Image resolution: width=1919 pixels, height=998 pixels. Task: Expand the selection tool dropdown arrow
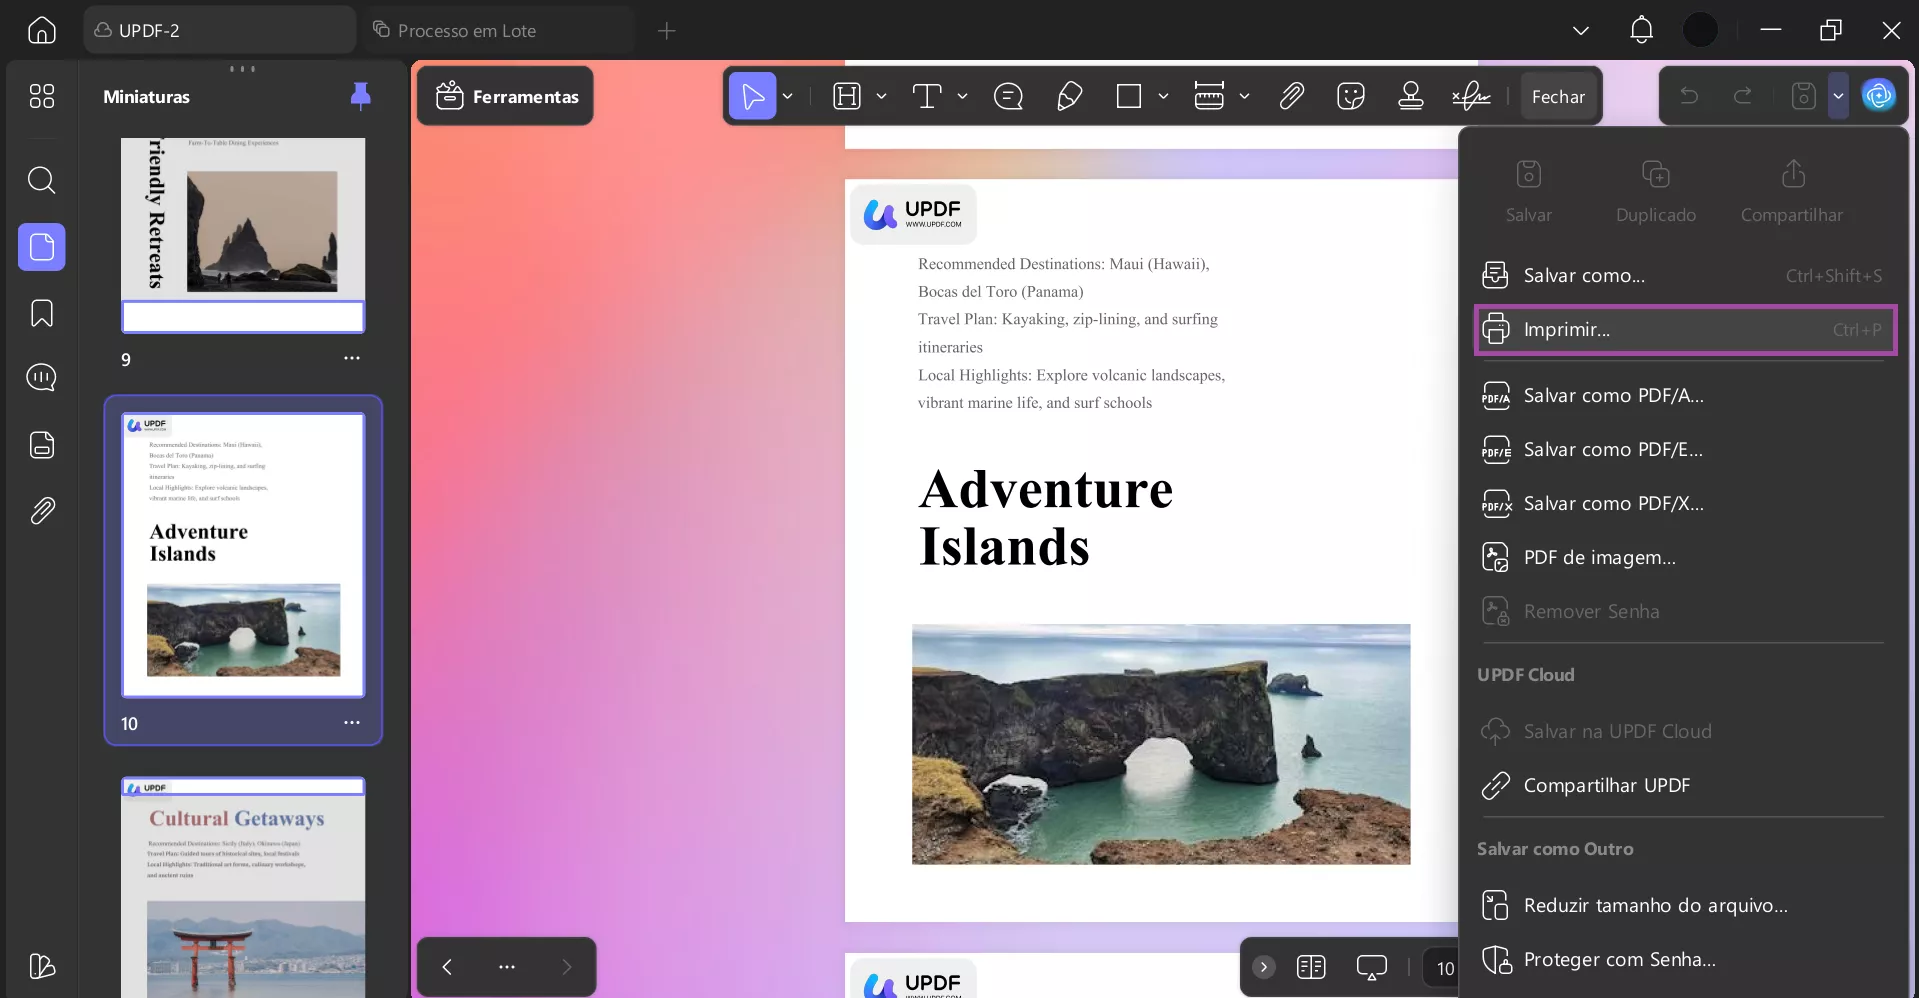pyautogui.click(x=787, y=96)
